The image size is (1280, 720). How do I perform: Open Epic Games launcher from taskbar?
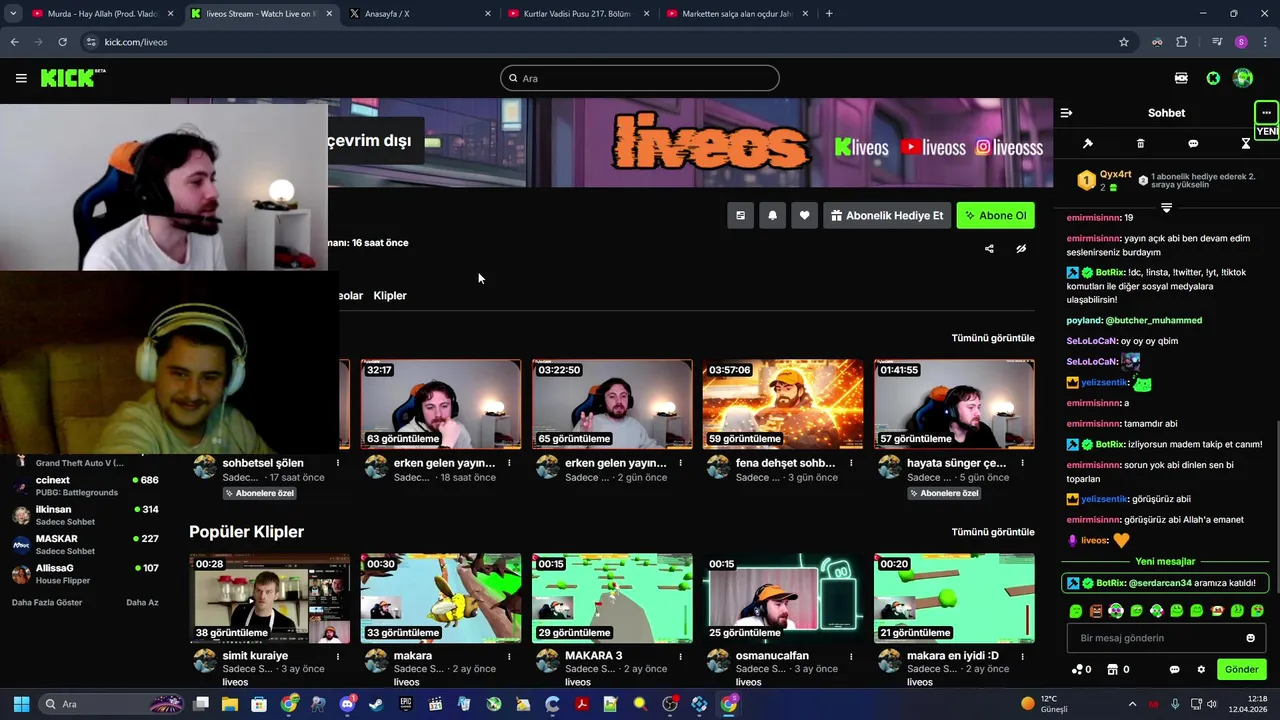point(406,704)
